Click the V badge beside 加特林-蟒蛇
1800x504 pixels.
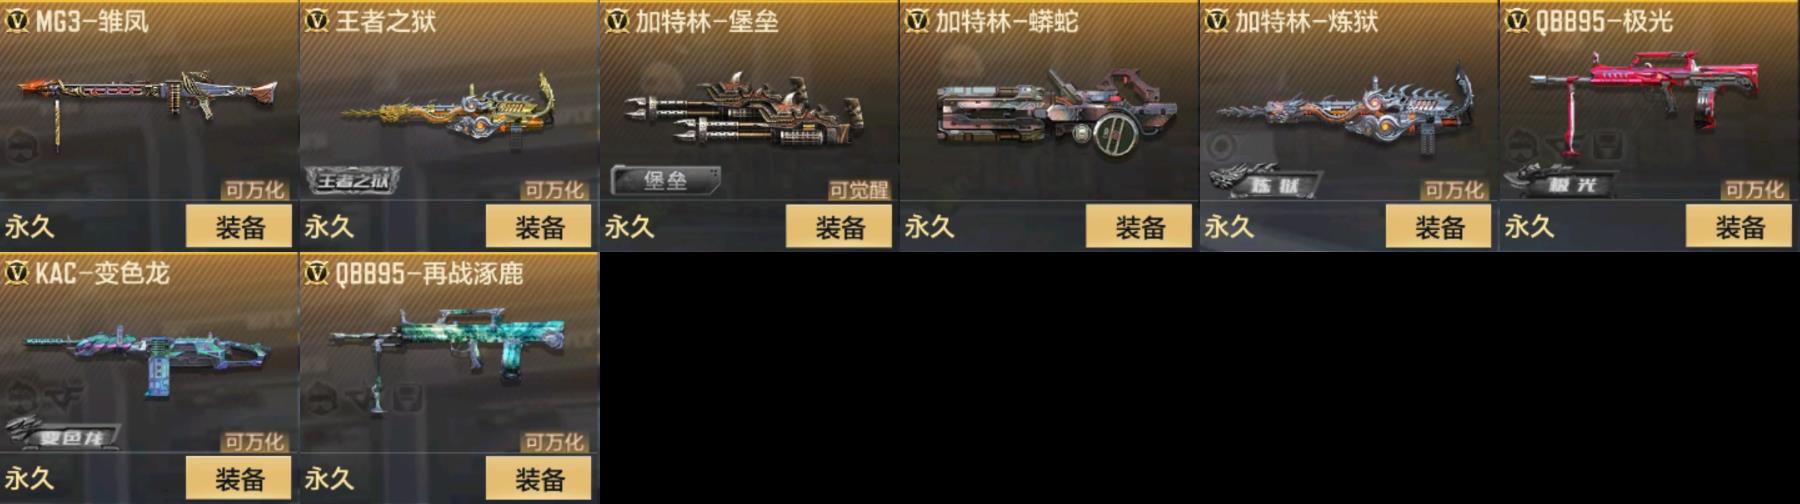tap(917, 20)
